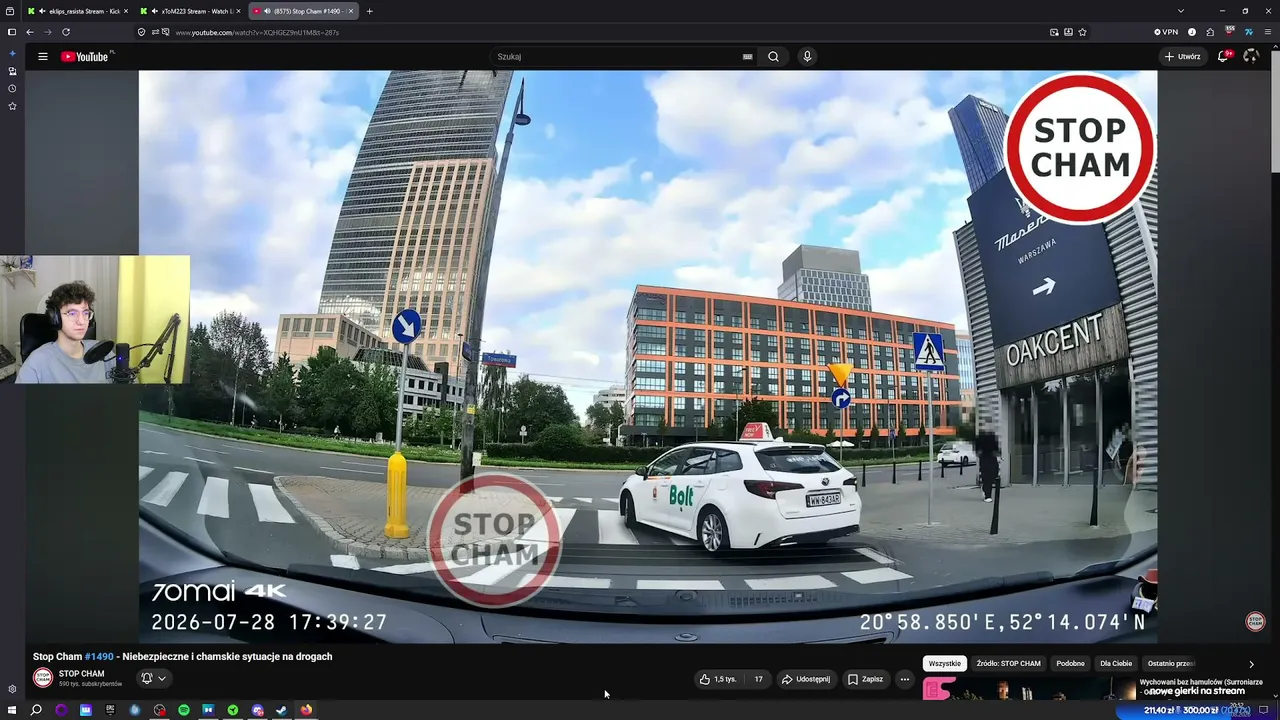Open Spotify from the taskbar
This screenshot has height=720, width=1280.
tap(184, 710)
